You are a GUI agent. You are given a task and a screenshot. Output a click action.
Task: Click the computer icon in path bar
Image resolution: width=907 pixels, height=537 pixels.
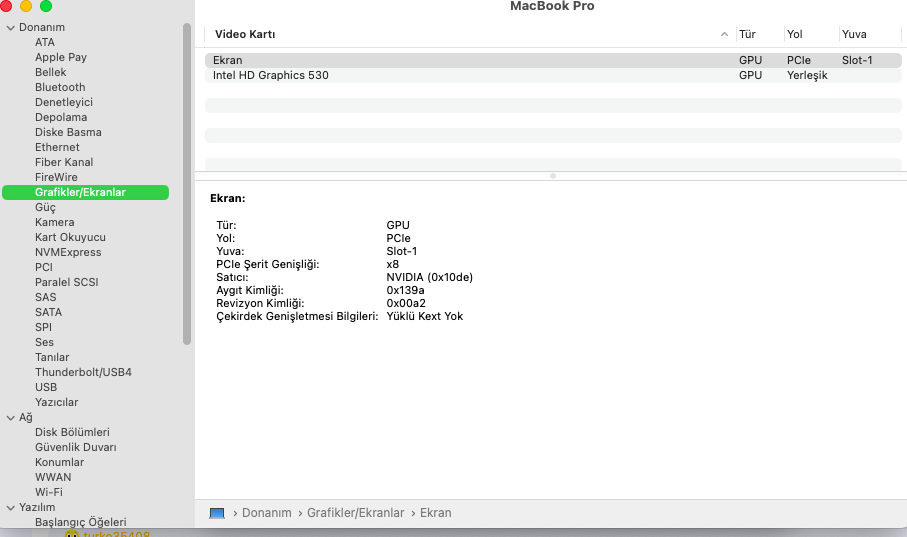tap(217, 513)
